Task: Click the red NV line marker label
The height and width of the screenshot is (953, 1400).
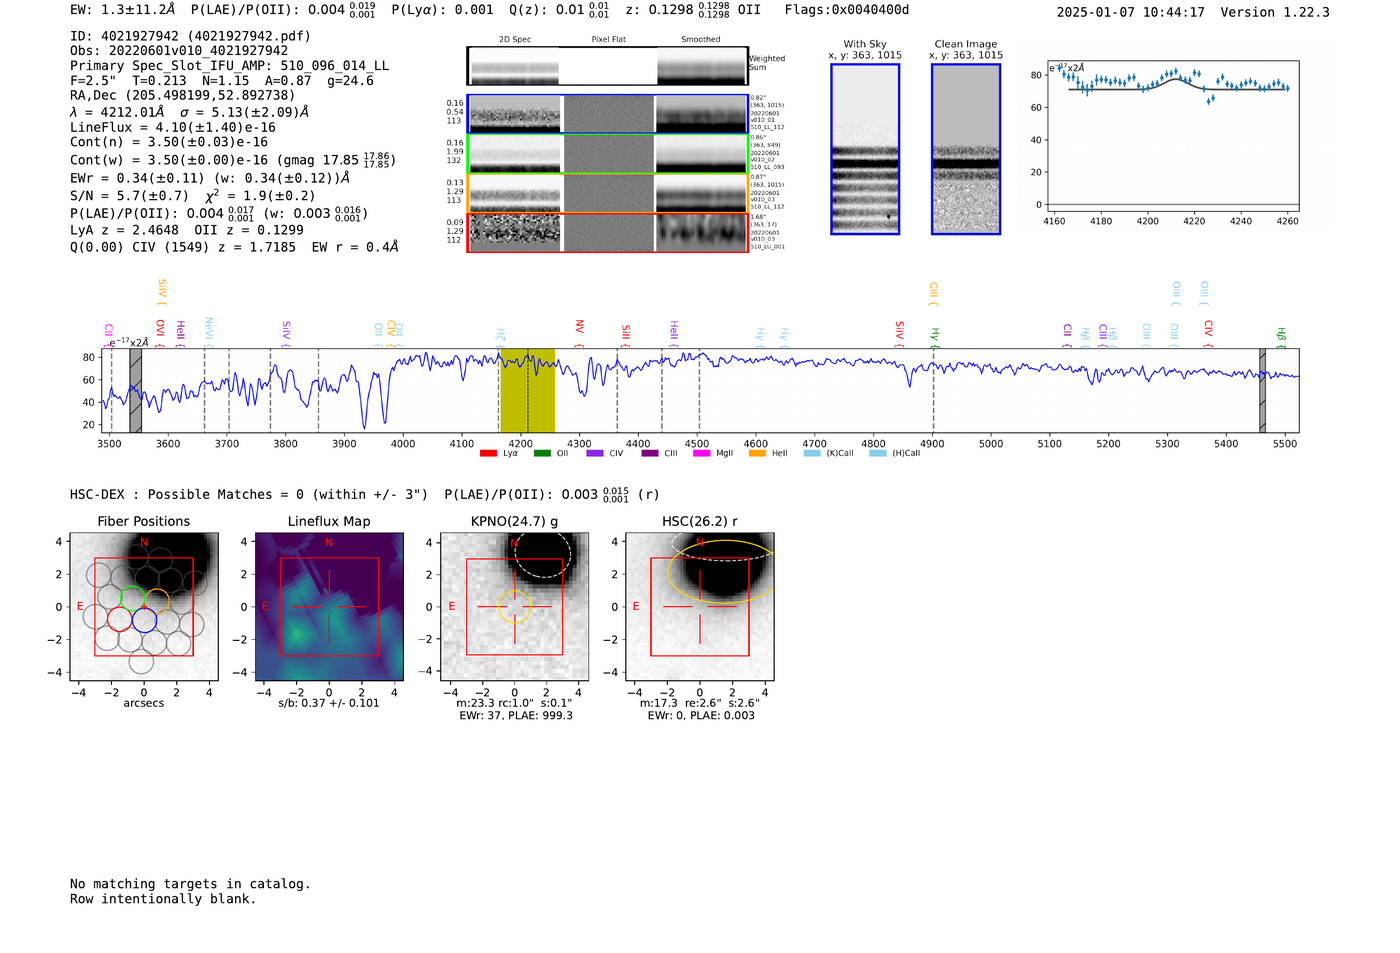Action: point(579,333)
